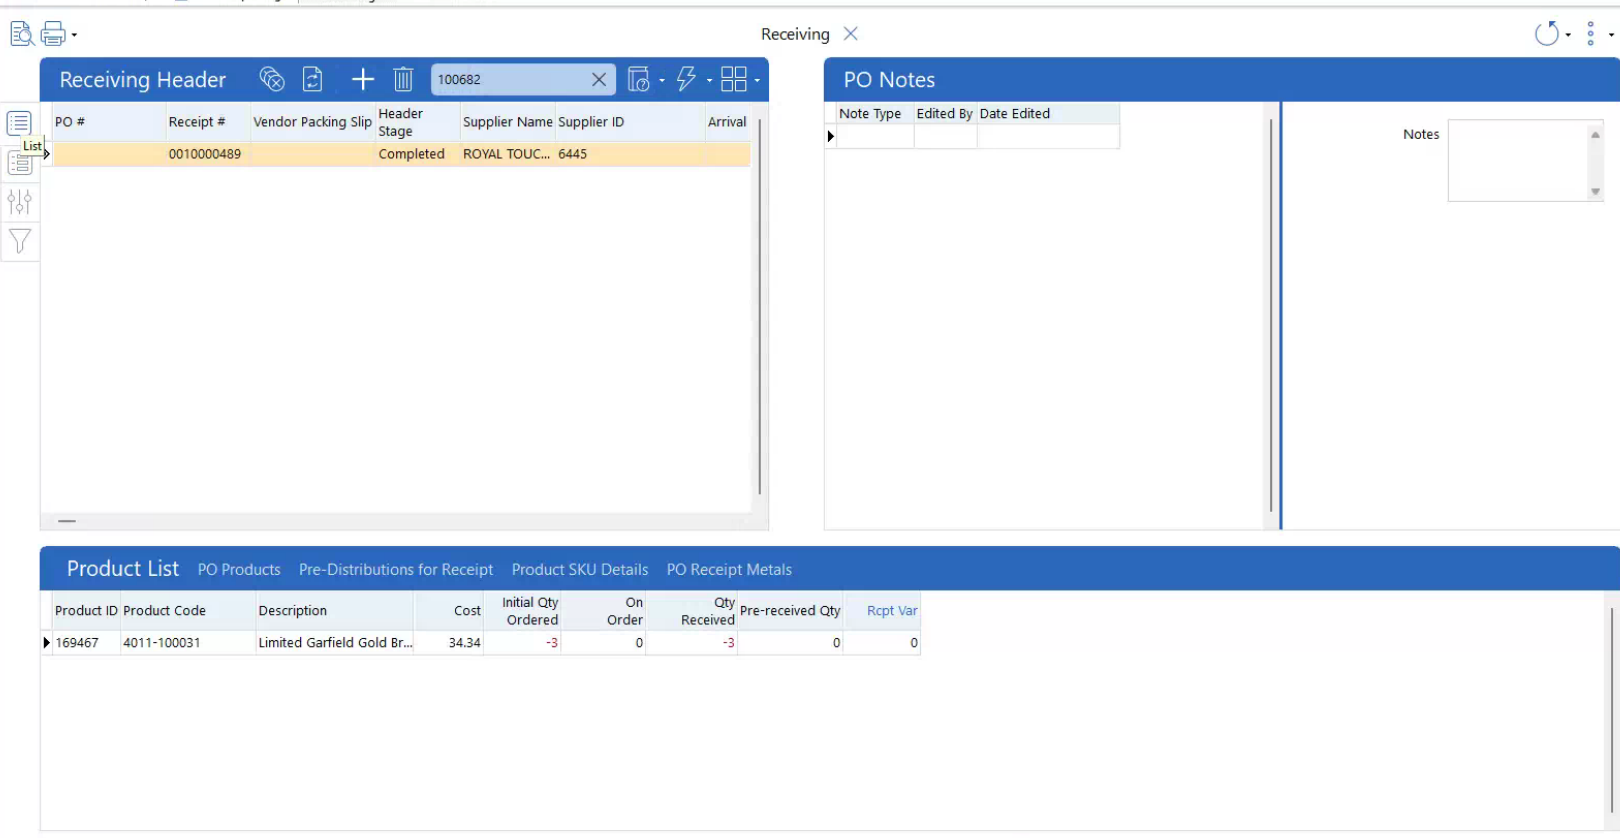This screenshot has width=1620, height=838.
Task: Click inside the Notes text box
Action: click(x=1518, y=160)
